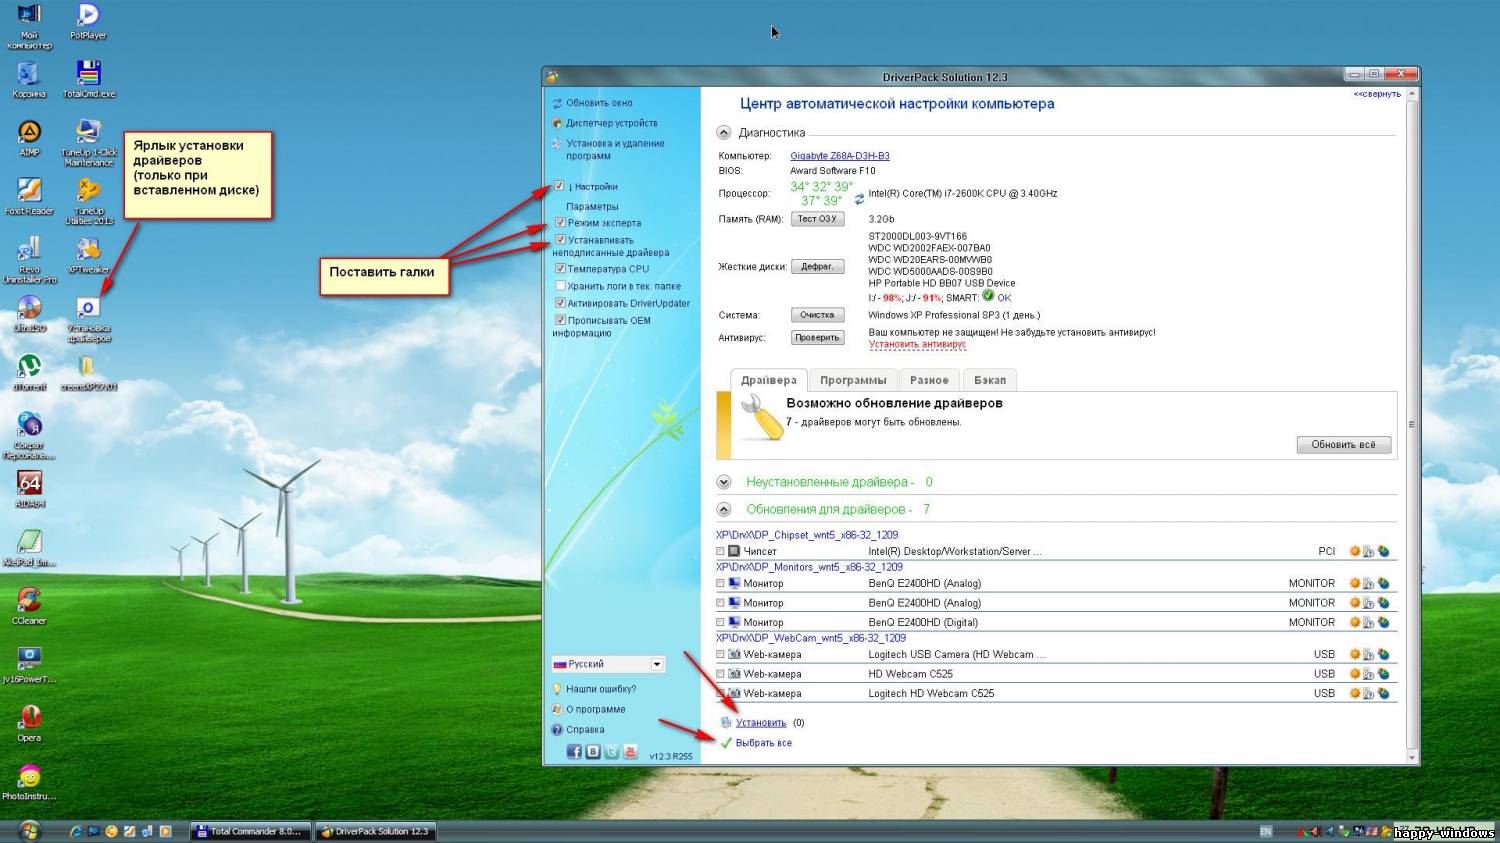Collapse the Обновления для драйверов section
This screenshot has width=1500, height=843.
point(724,509)
